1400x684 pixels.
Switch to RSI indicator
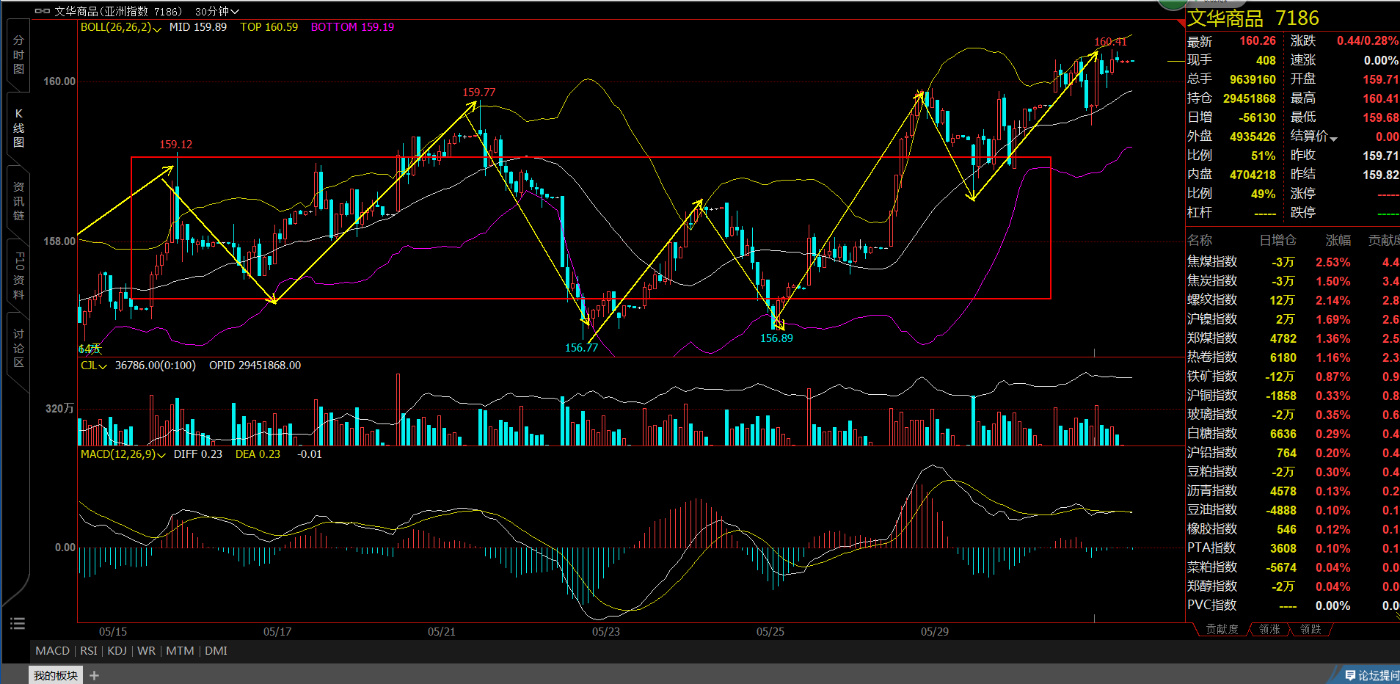89,651
